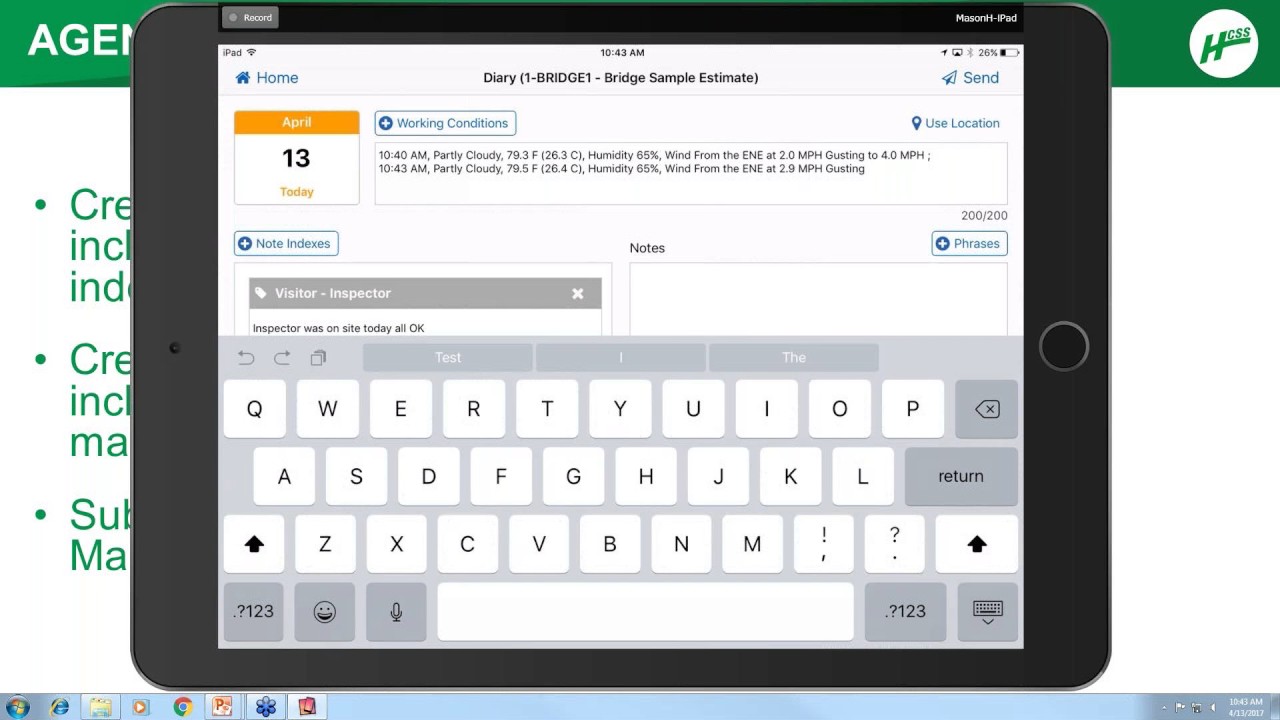Tap the M key
The width and height of the screenshot is (1280, 720).
coord(752,544)
